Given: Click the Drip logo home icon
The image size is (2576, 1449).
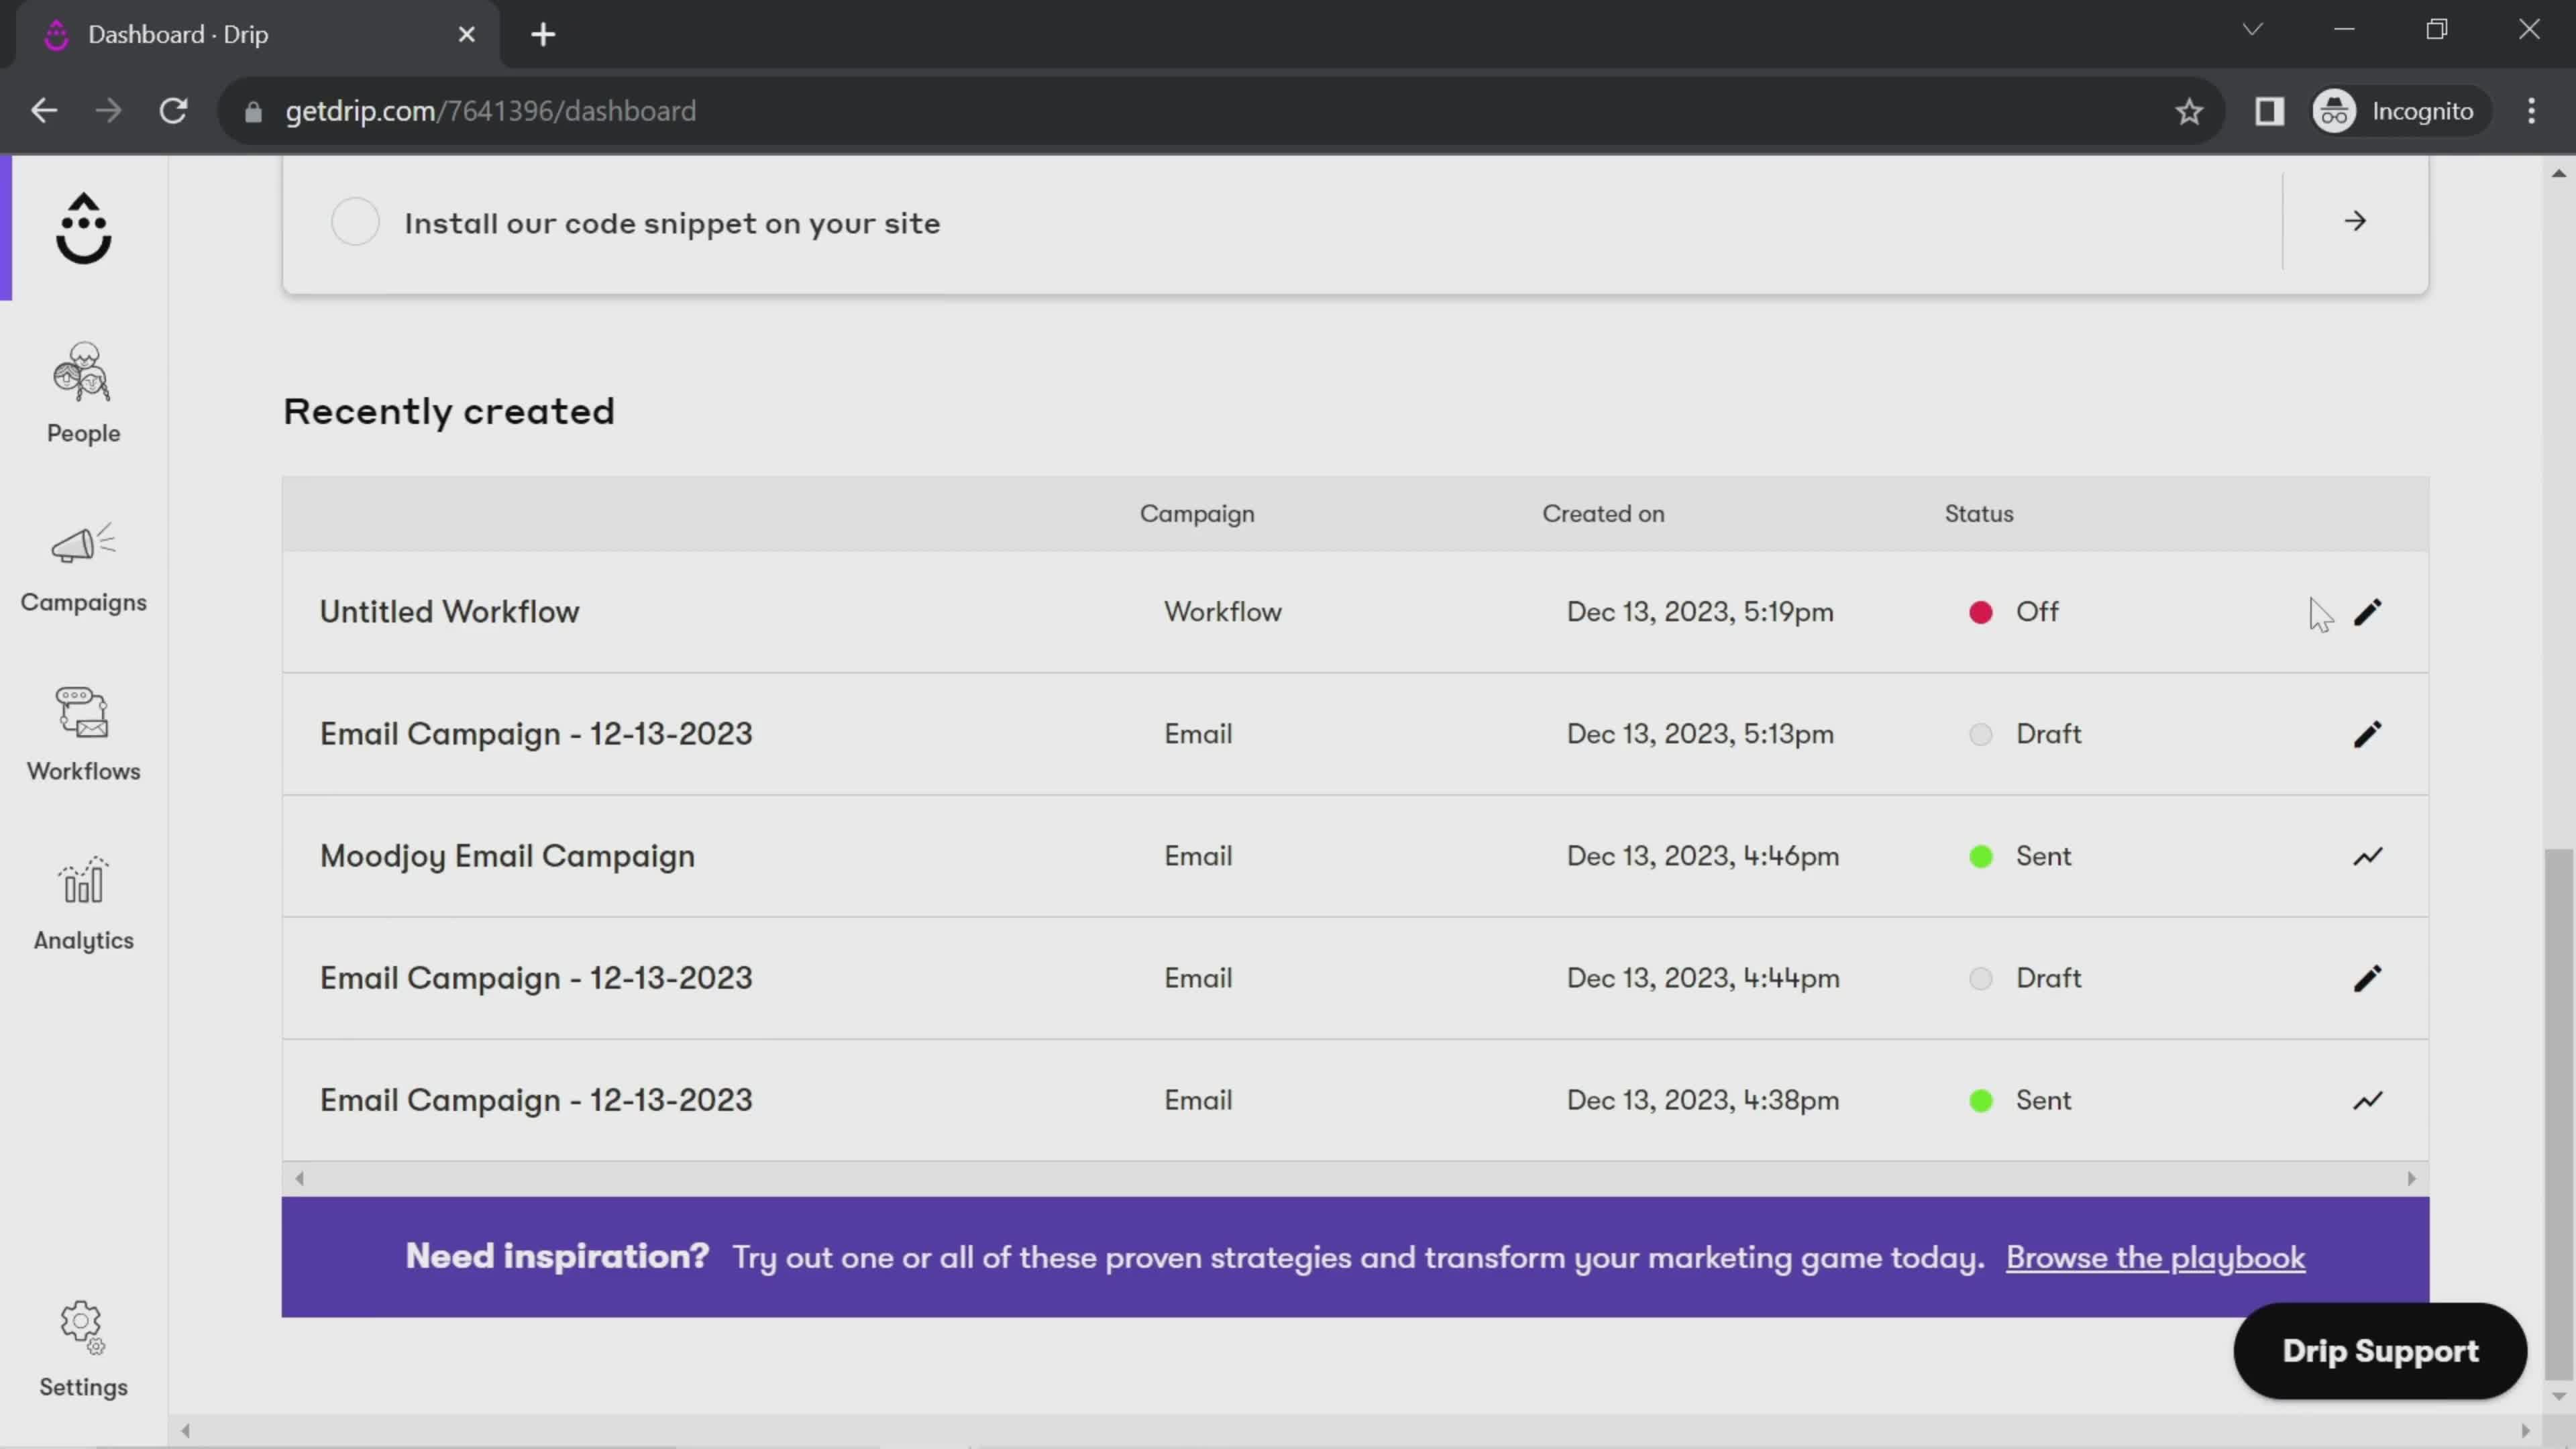Looking at the screenshot, I should point(83,228).
